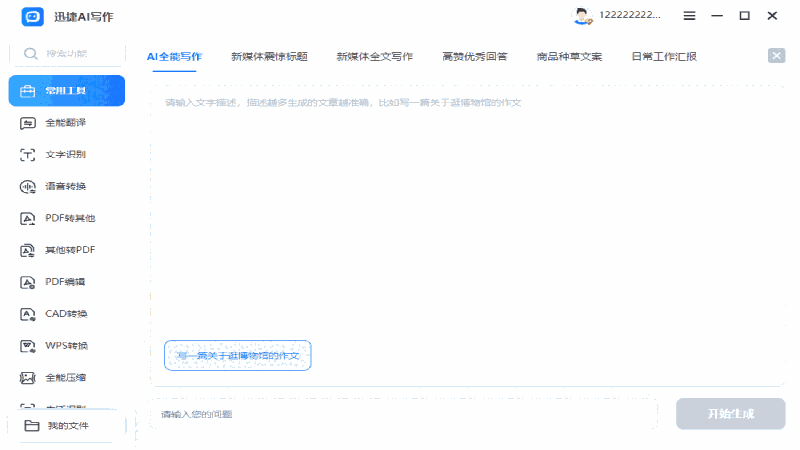Use the suggestion 写一篇关于逛博物馆的作文
Viewport: 800px width, 450px height.
point(238,356)
